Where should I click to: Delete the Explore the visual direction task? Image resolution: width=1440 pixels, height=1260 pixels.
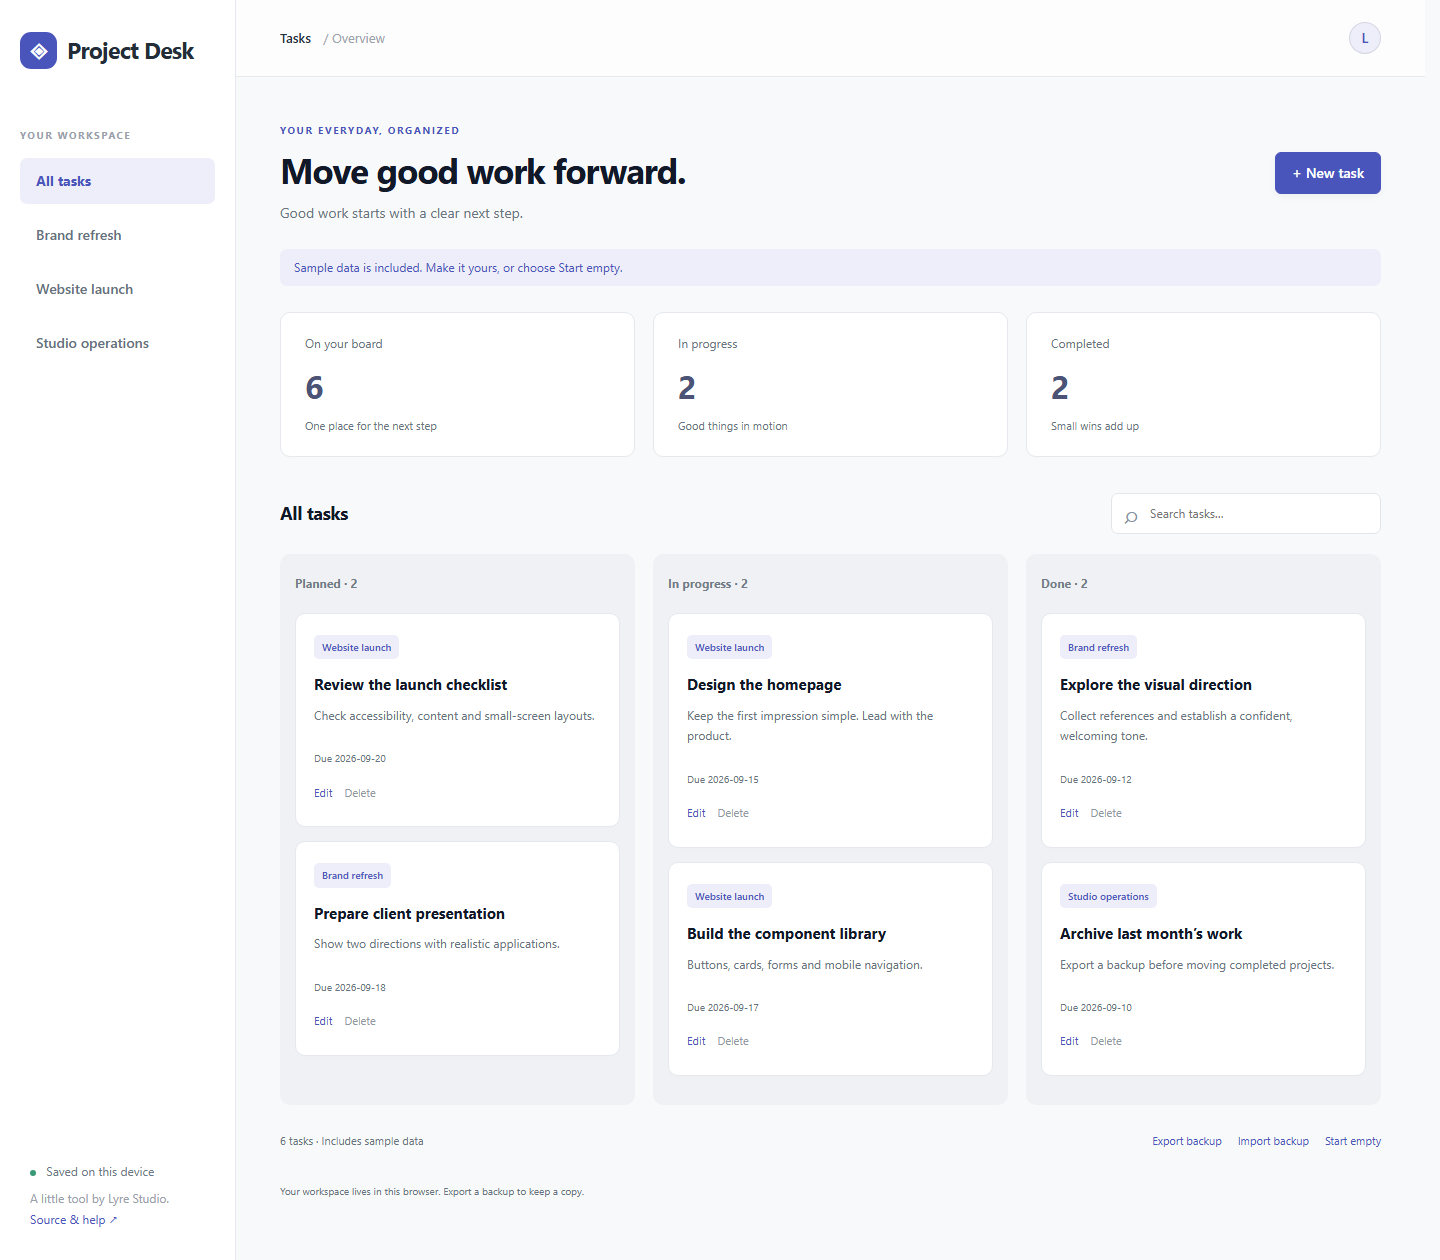pos(1106,813)
